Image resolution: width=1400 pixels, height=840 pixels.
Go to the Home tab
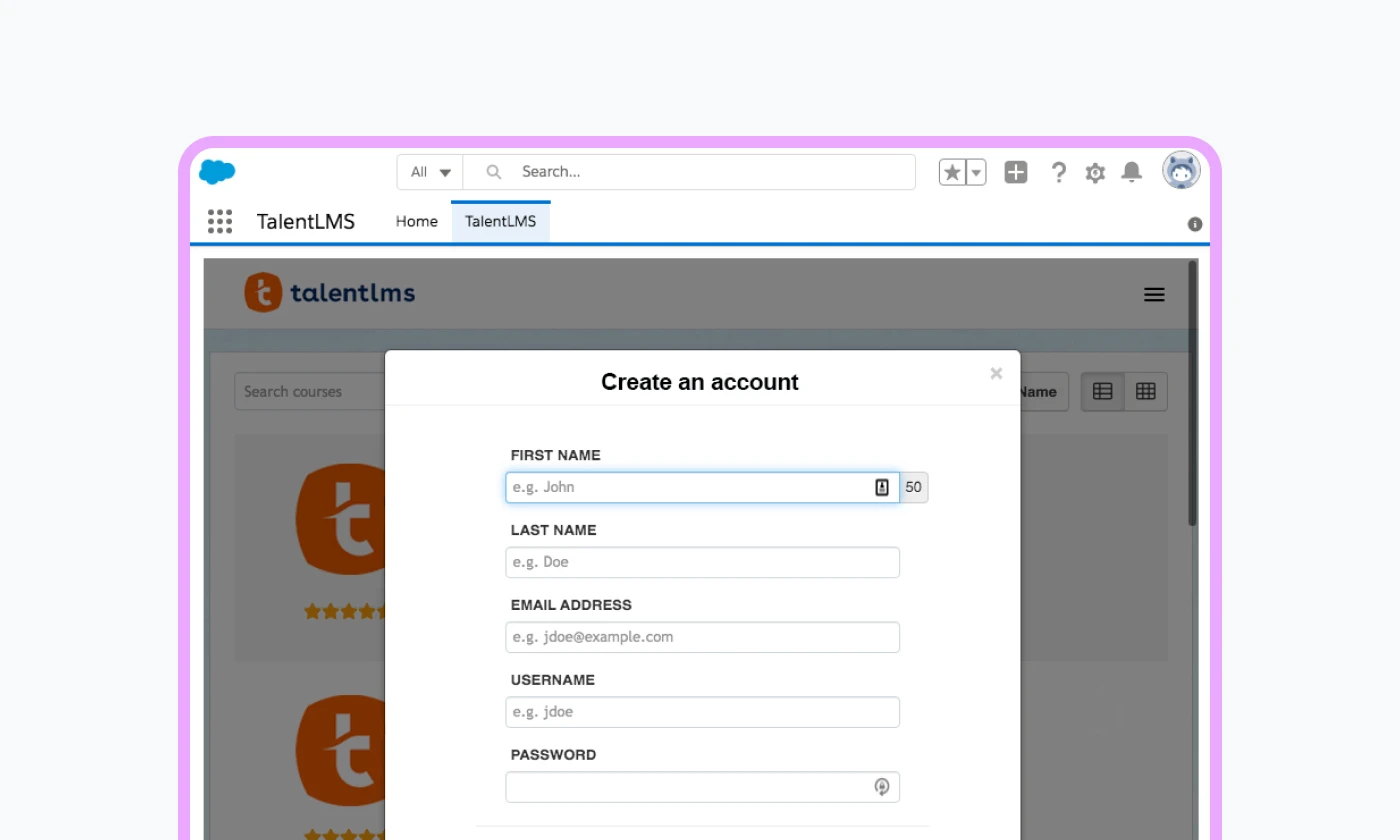pos(416,221)
